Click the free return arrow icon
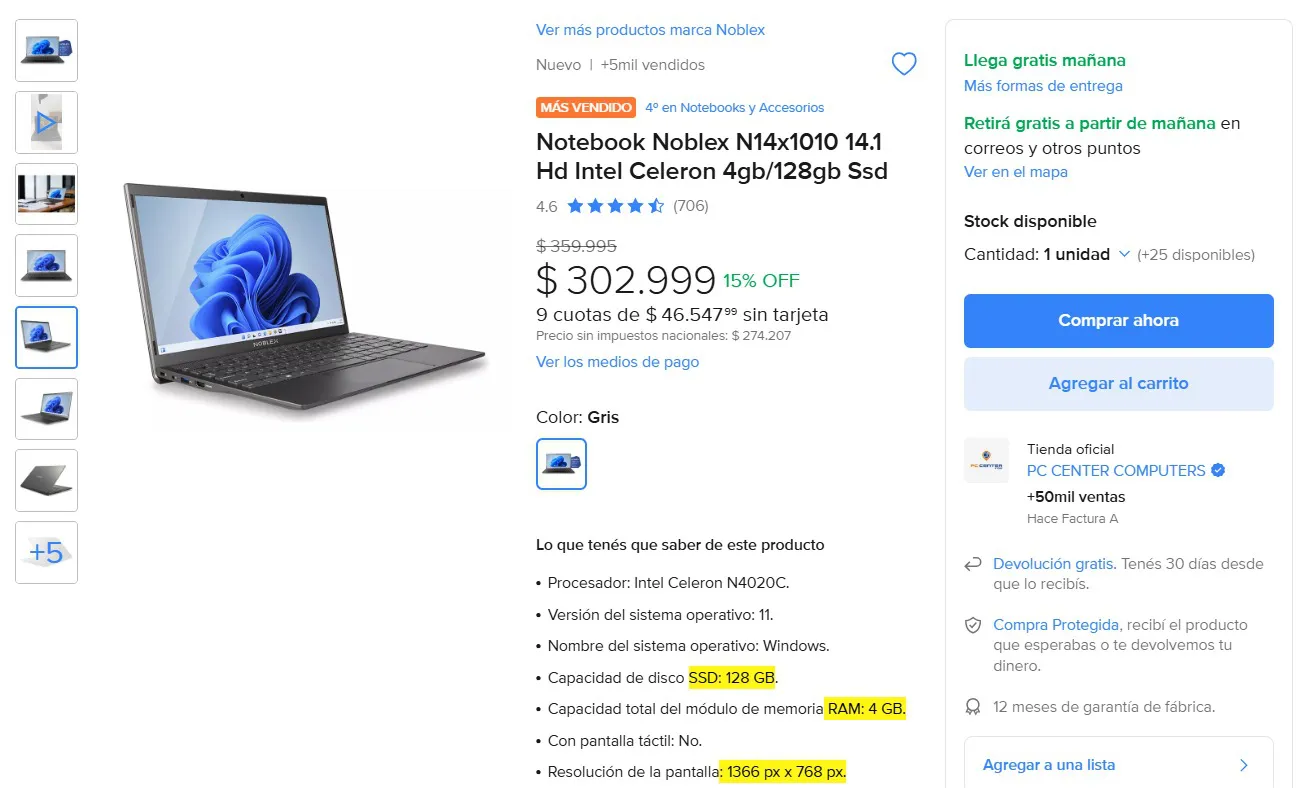Image resolution: width=1315 pixels, height=788 pixels. 972,565
